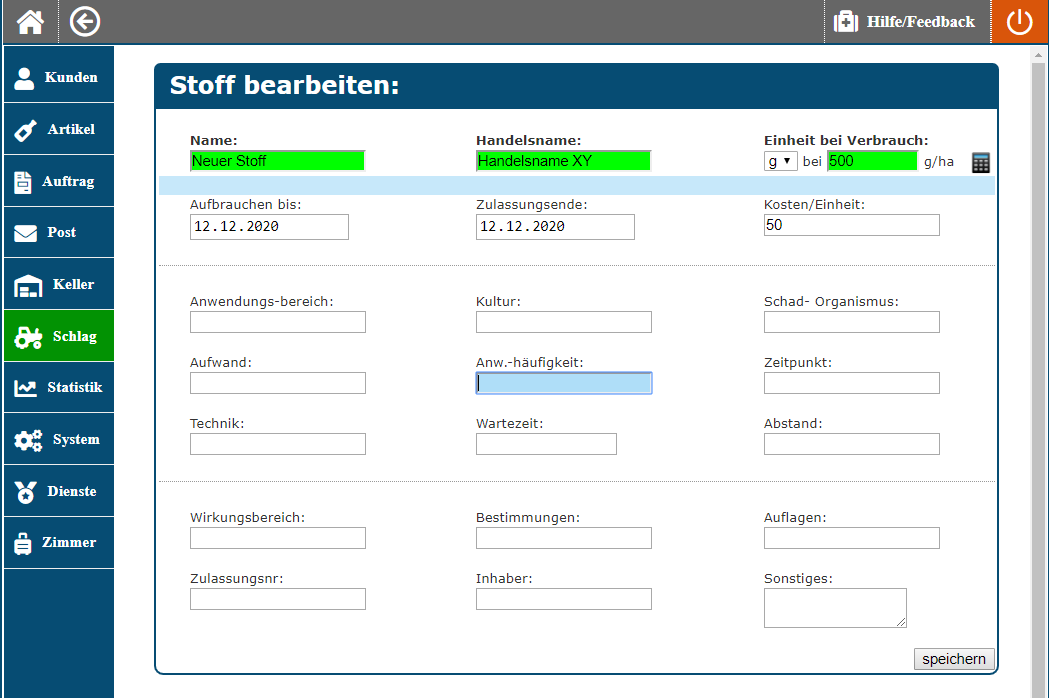The height and width of the screenshot is (698, 1049).
Task: Focus the Aufbrauchen bis date field
Action: [x=269, y=227]
